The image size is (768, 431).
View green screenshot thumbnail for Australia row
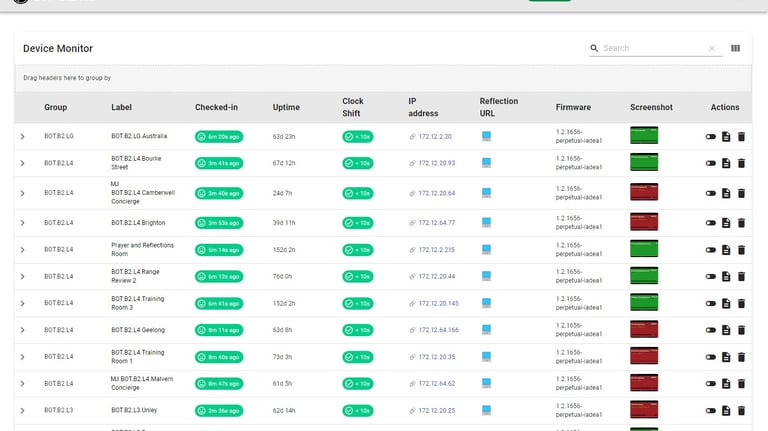pyautogui.click(x=644, y=135)
